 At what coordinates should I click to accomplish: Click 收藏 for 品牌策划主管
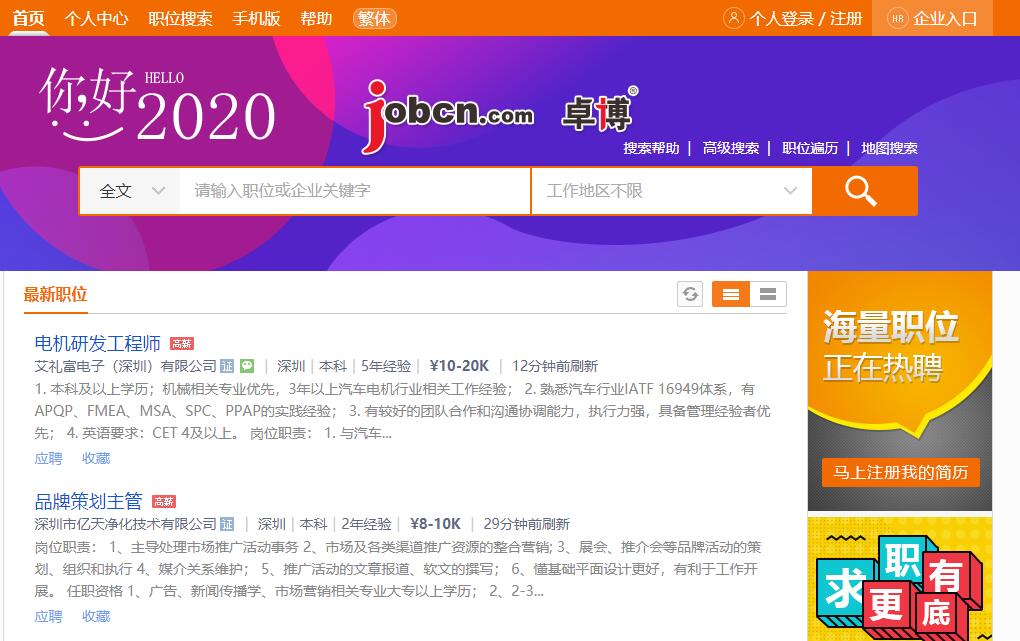[96, 616]
